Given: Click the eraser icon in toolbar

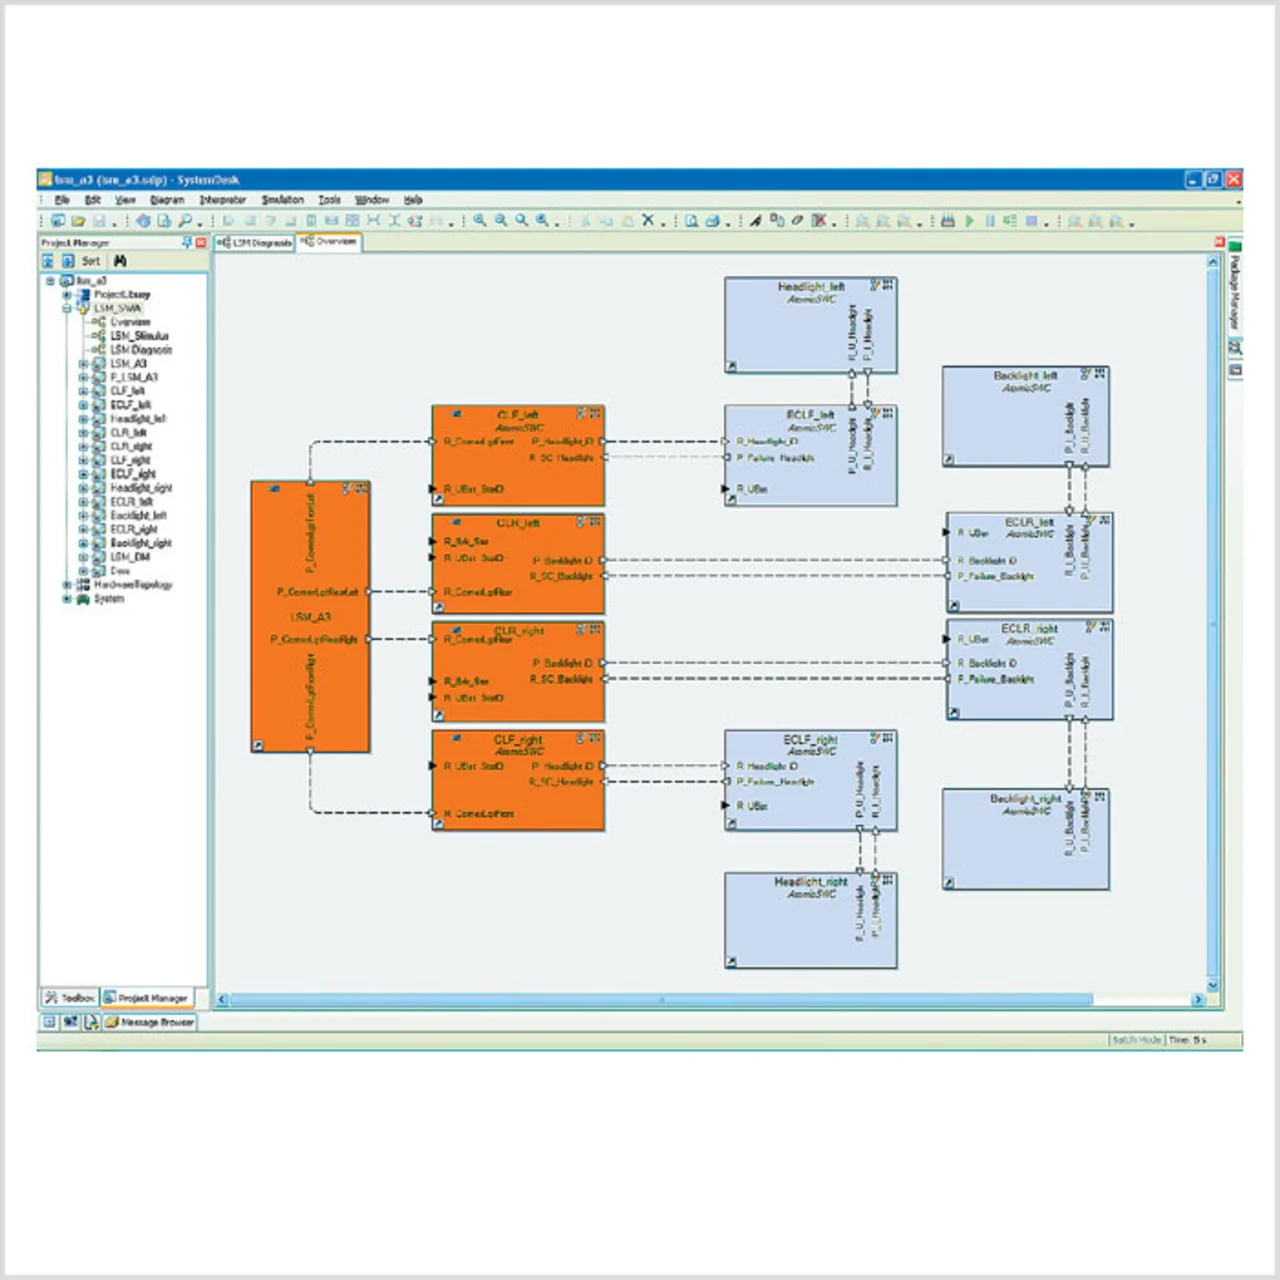Looking at the screenshot, I should coord(797,221).
